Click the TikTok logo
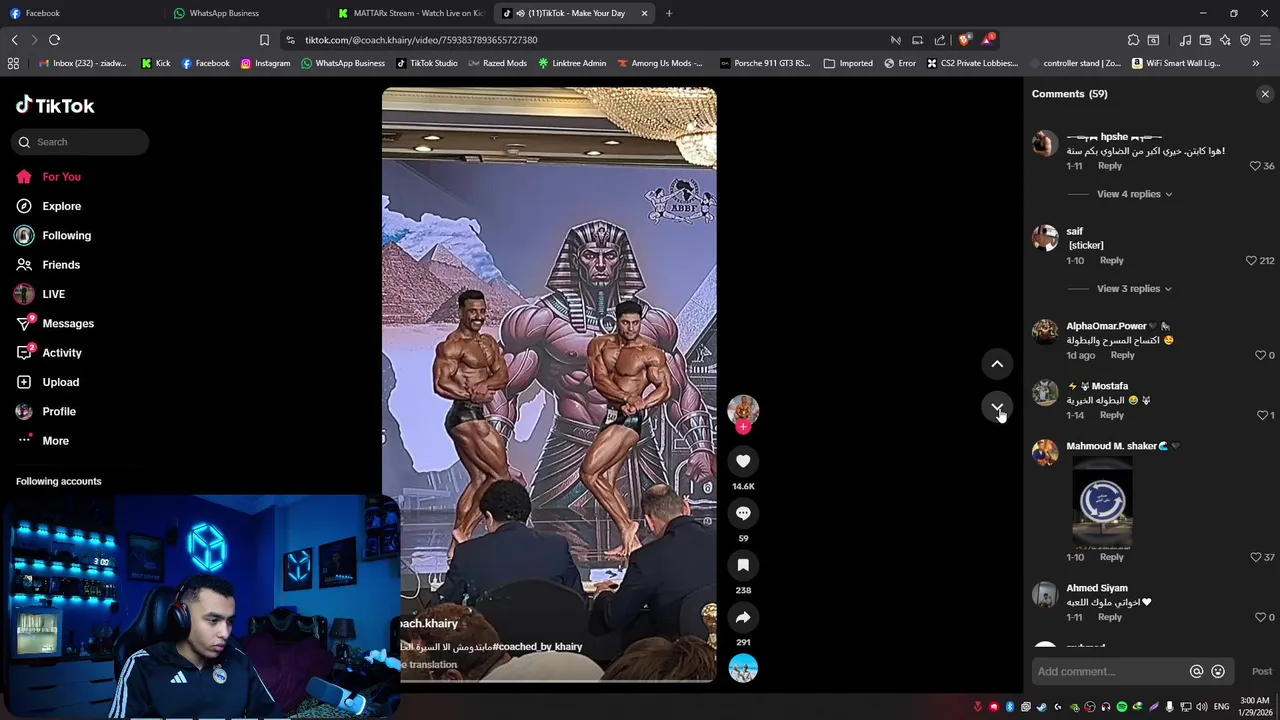The width and height of the screenshot is (1280, 720). click(x=55, y=105)
